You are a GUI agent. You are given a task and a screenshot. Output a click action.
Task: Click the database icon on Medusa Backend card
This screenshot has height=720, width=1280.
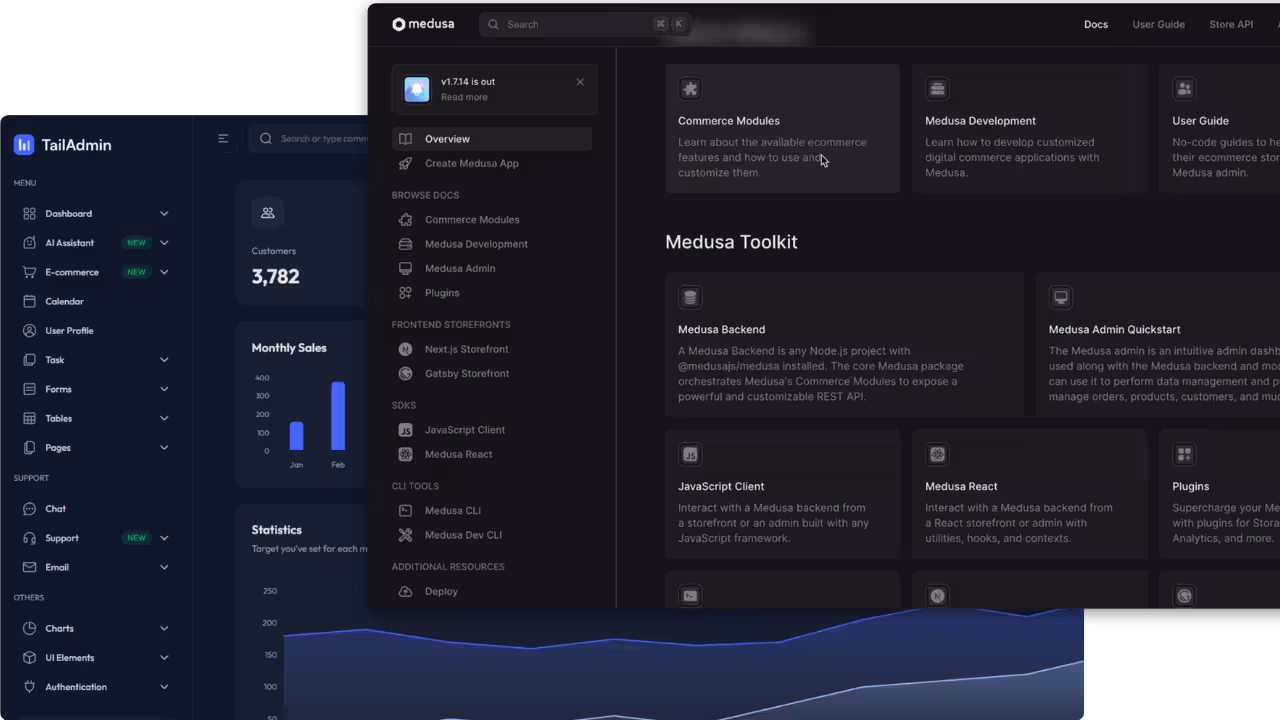point(689,297)
